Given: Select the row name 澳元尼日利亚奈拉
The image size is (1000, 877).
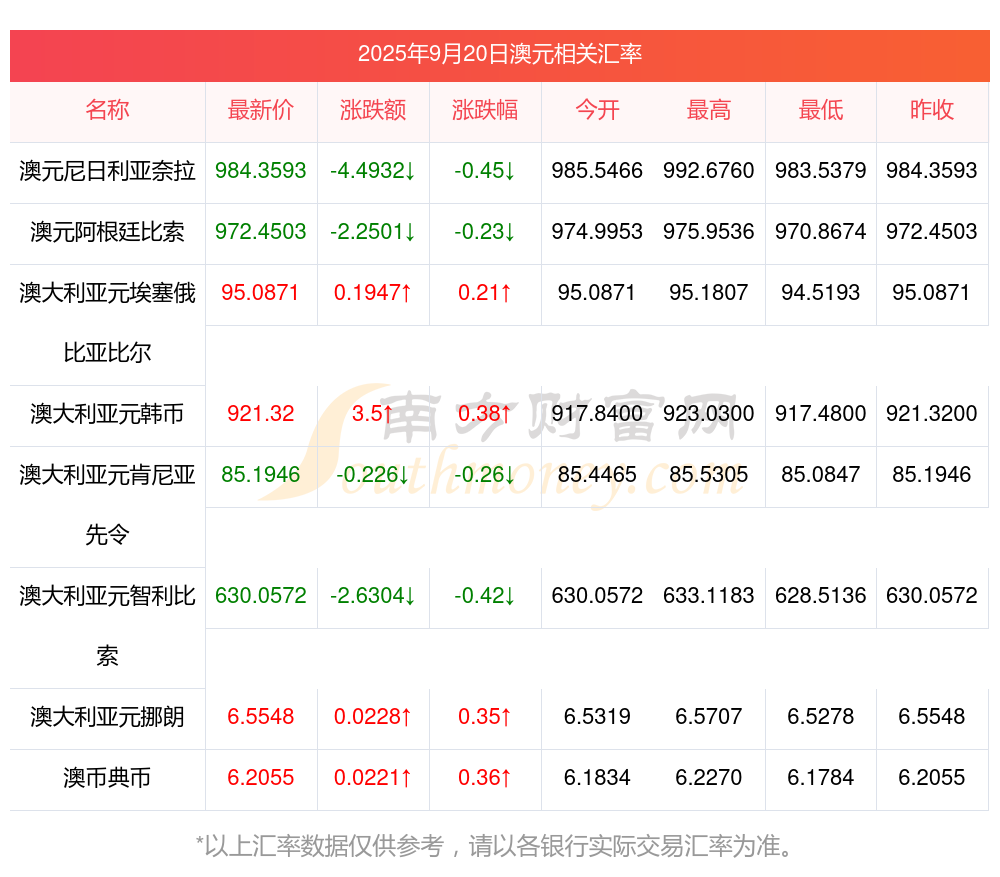Looking at the screenshot, I should [x=107, y=171].
